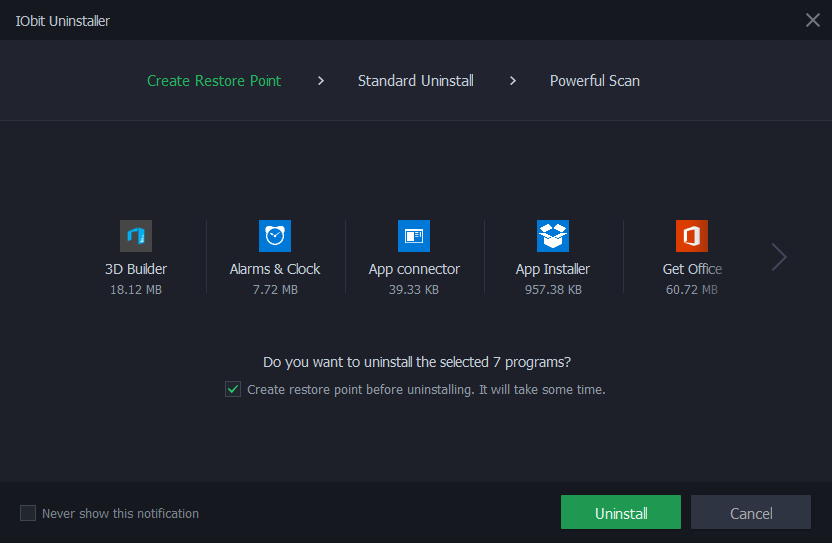Show next programs with right arrow
This screenshot has width=832, height=543.
[x=779, y=257]
